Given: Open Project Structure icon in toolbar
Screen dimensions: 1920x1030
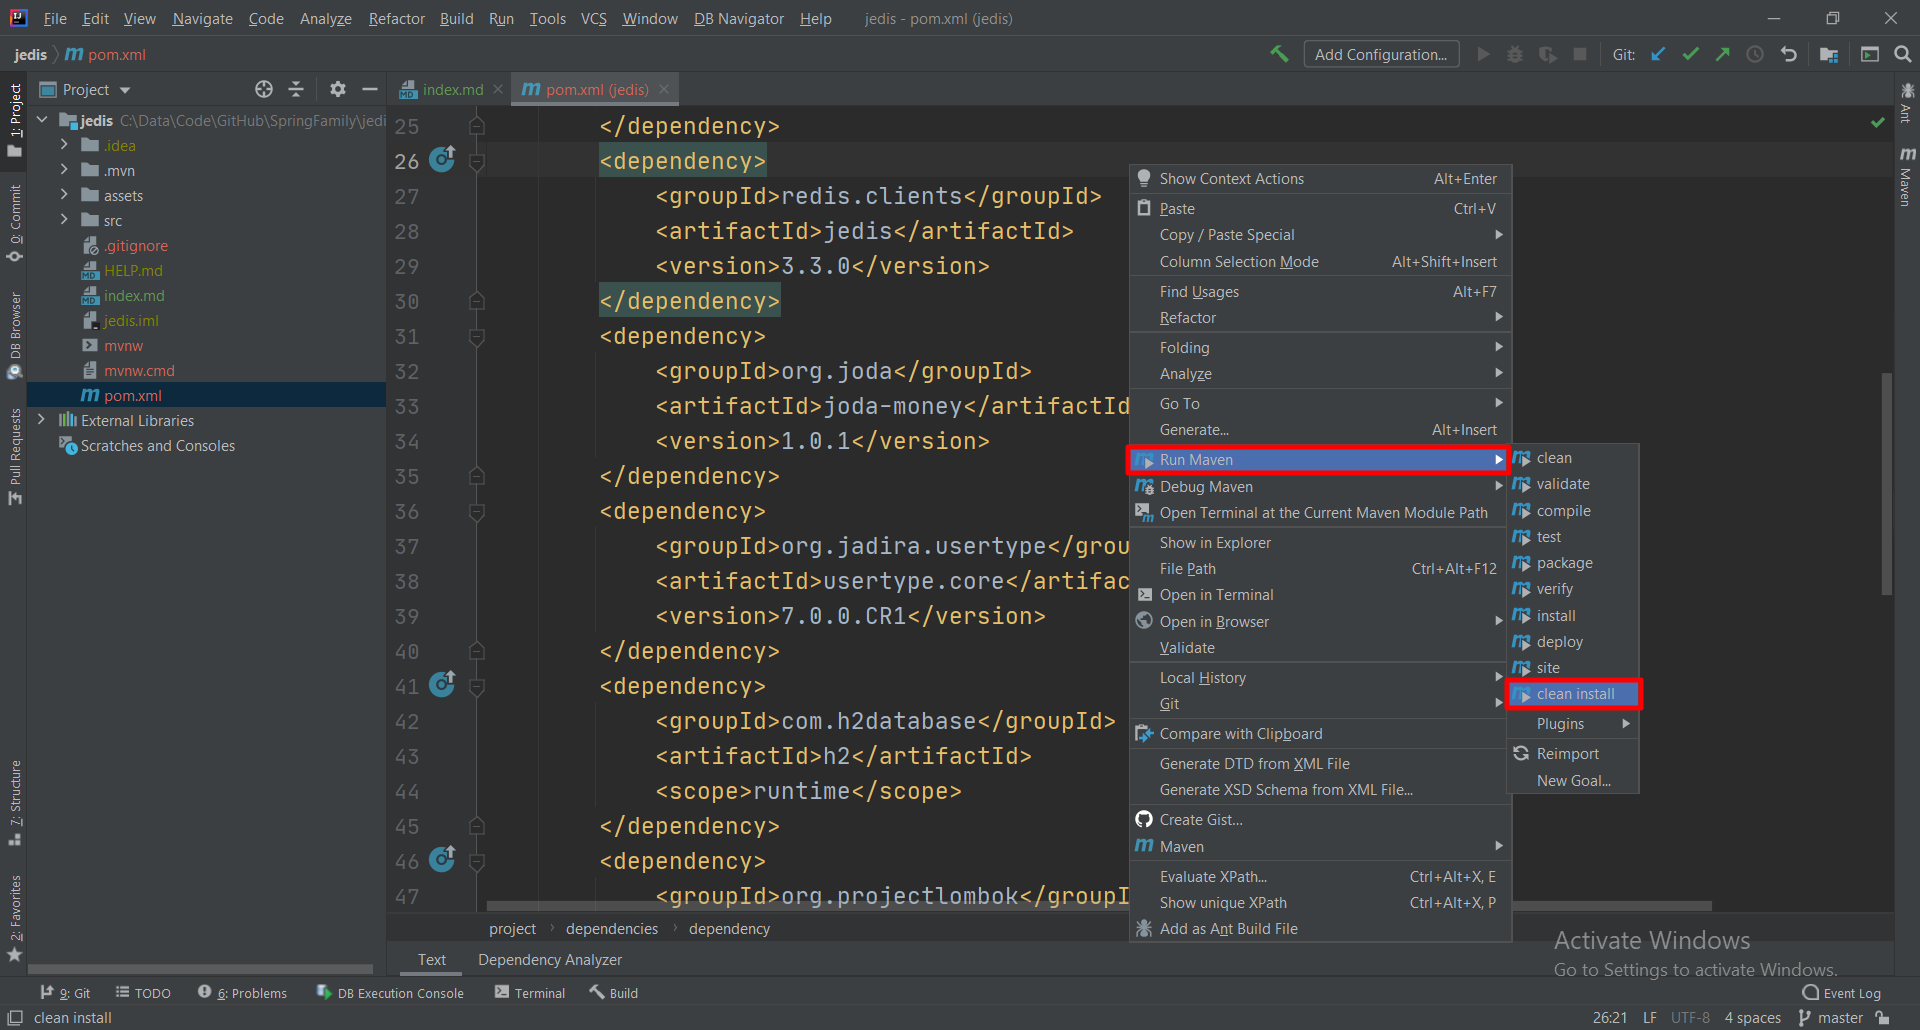Looking at the screenshot, I should [1829, 54].
